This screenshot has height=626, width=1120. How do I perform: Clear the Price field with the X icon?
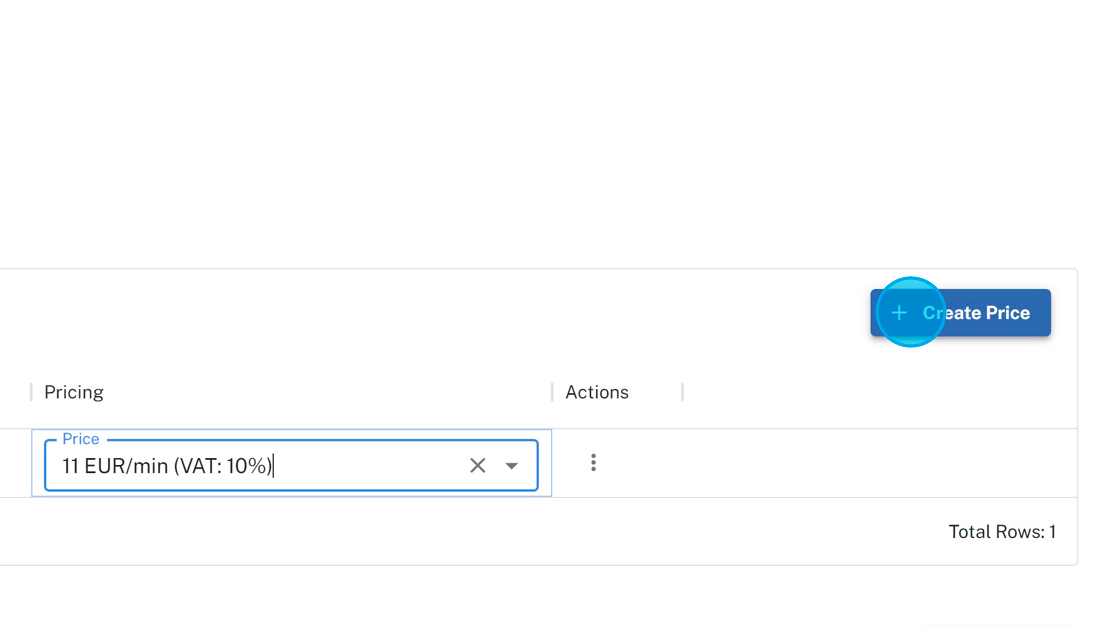478,465
